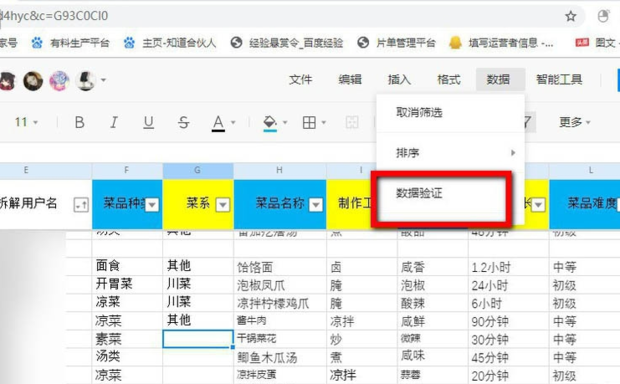This screenshot has height=384, width=620.
Task: Open the 图文 bookmark
Action: [596, 43]
